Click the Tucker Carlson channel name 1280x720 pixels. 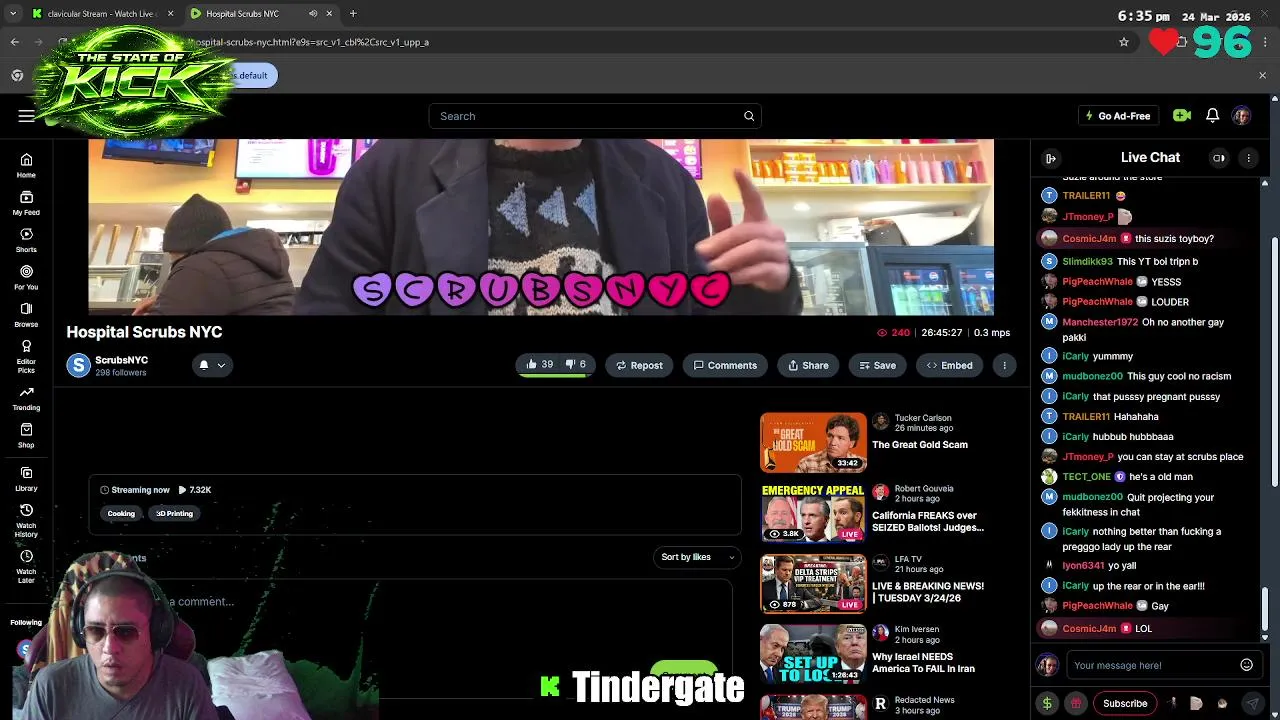[923, 418]
